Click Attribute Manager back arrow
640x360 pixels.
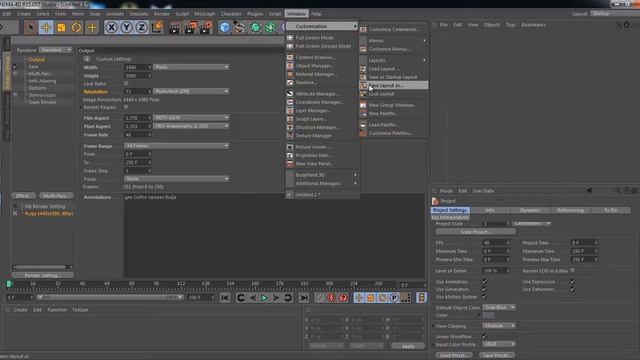(589, 191)
